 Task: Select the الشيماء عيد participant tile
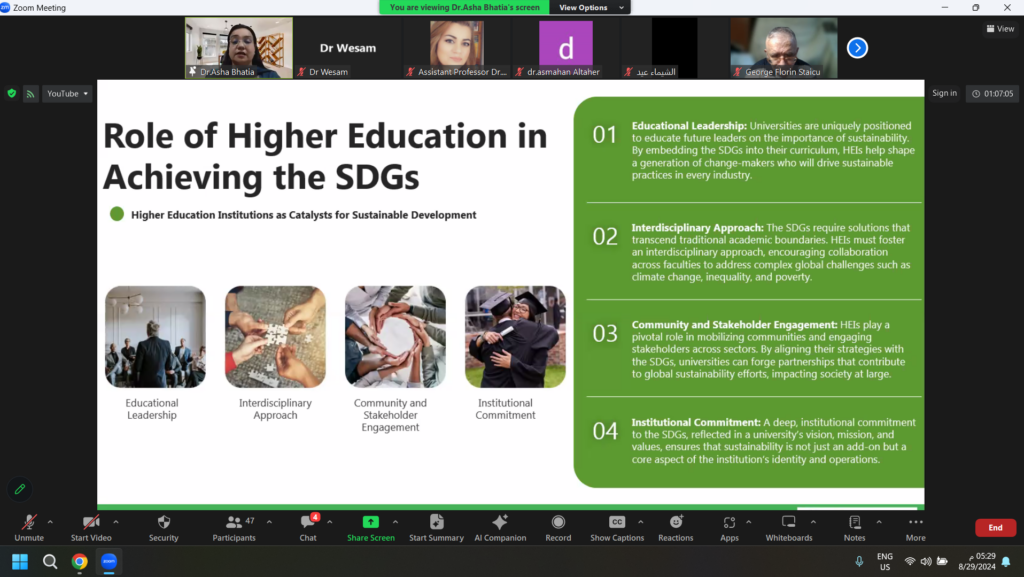pos(675,48)
